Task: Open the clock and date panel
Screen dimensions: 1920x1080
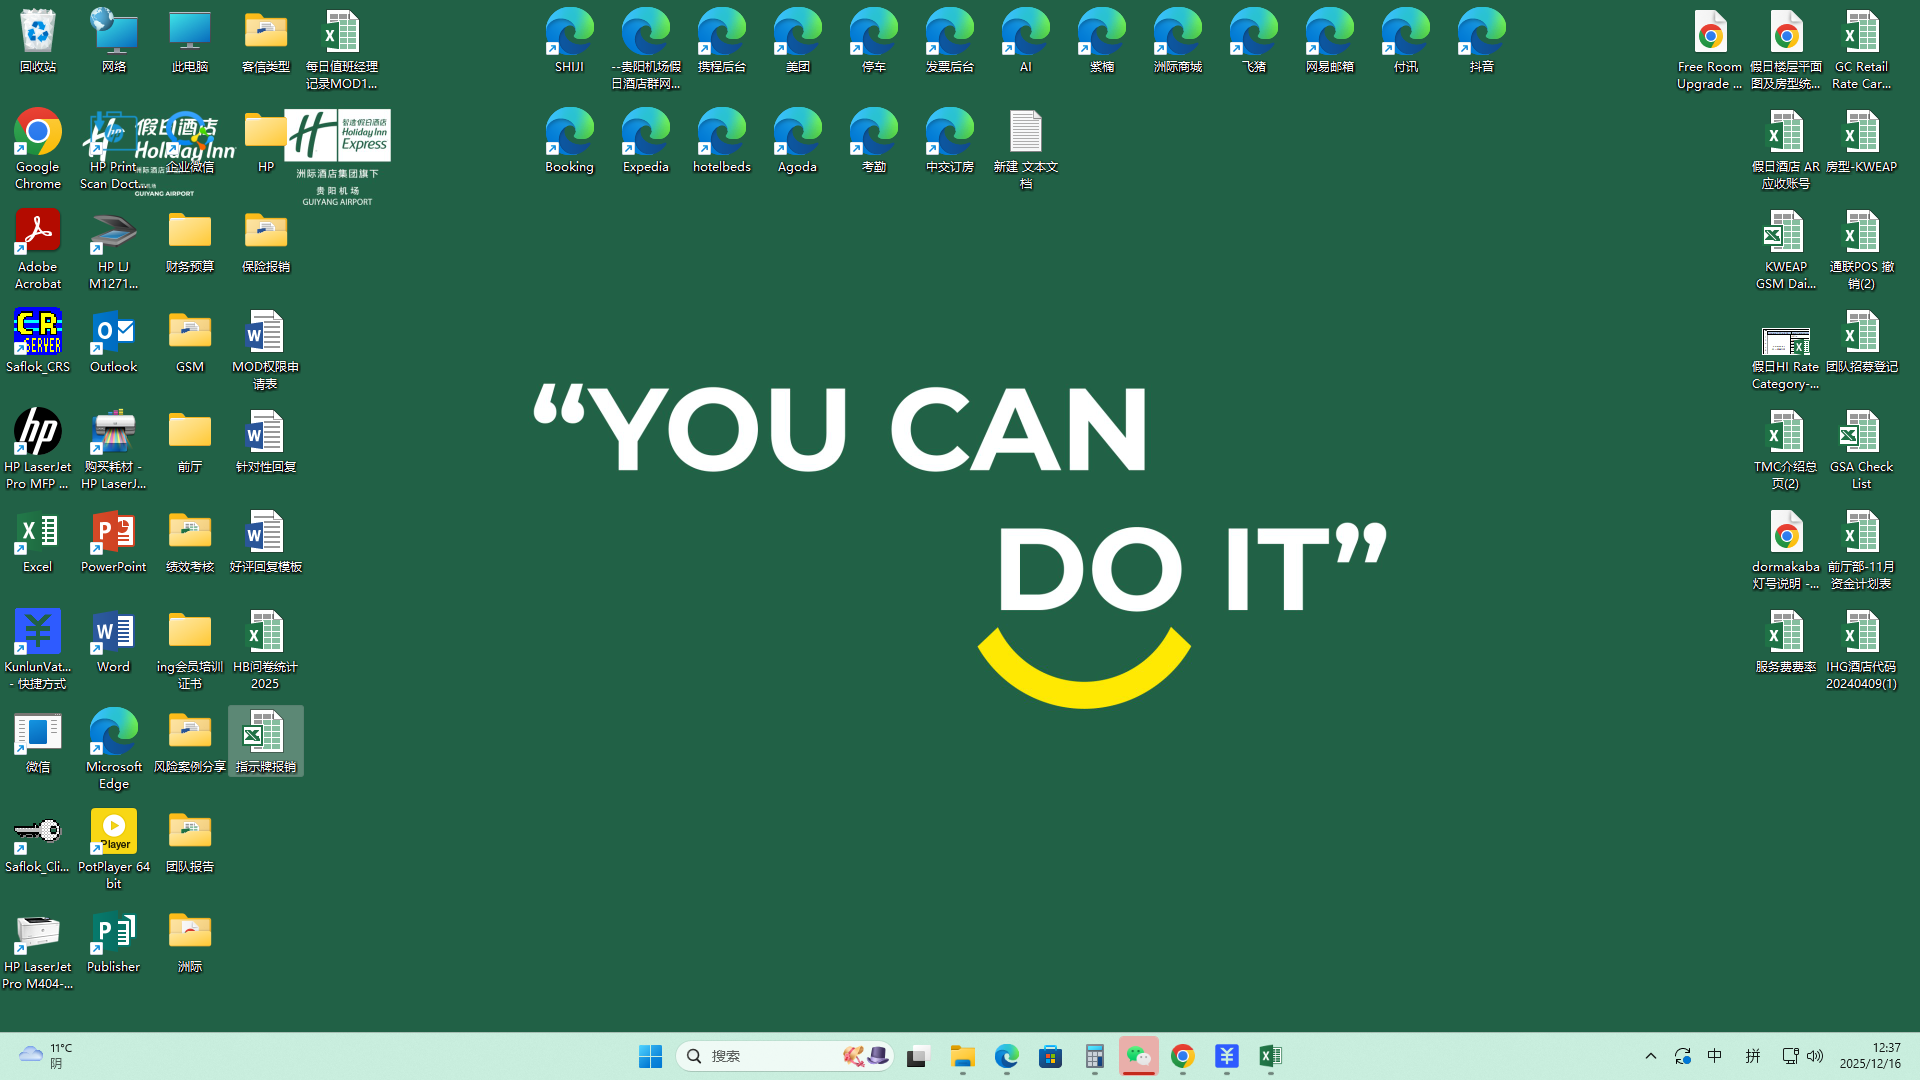Action: pyautogui.click(x=1870, y=1056)
